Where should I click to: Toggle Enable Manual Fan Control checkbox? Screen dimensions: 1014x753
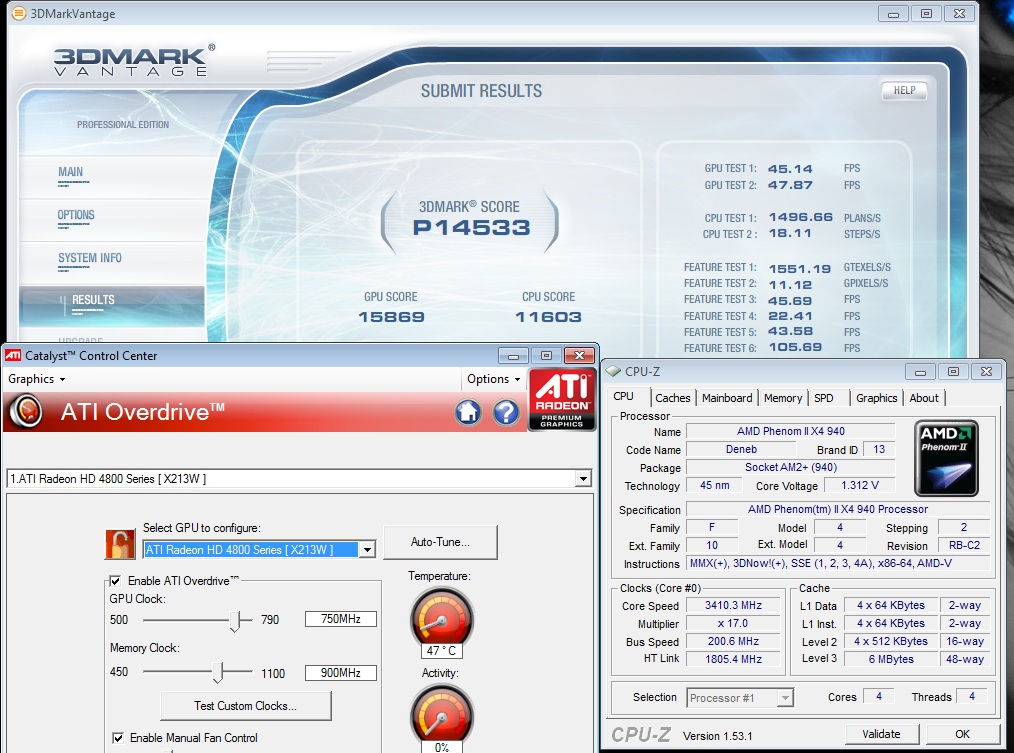tap(118, 737)
